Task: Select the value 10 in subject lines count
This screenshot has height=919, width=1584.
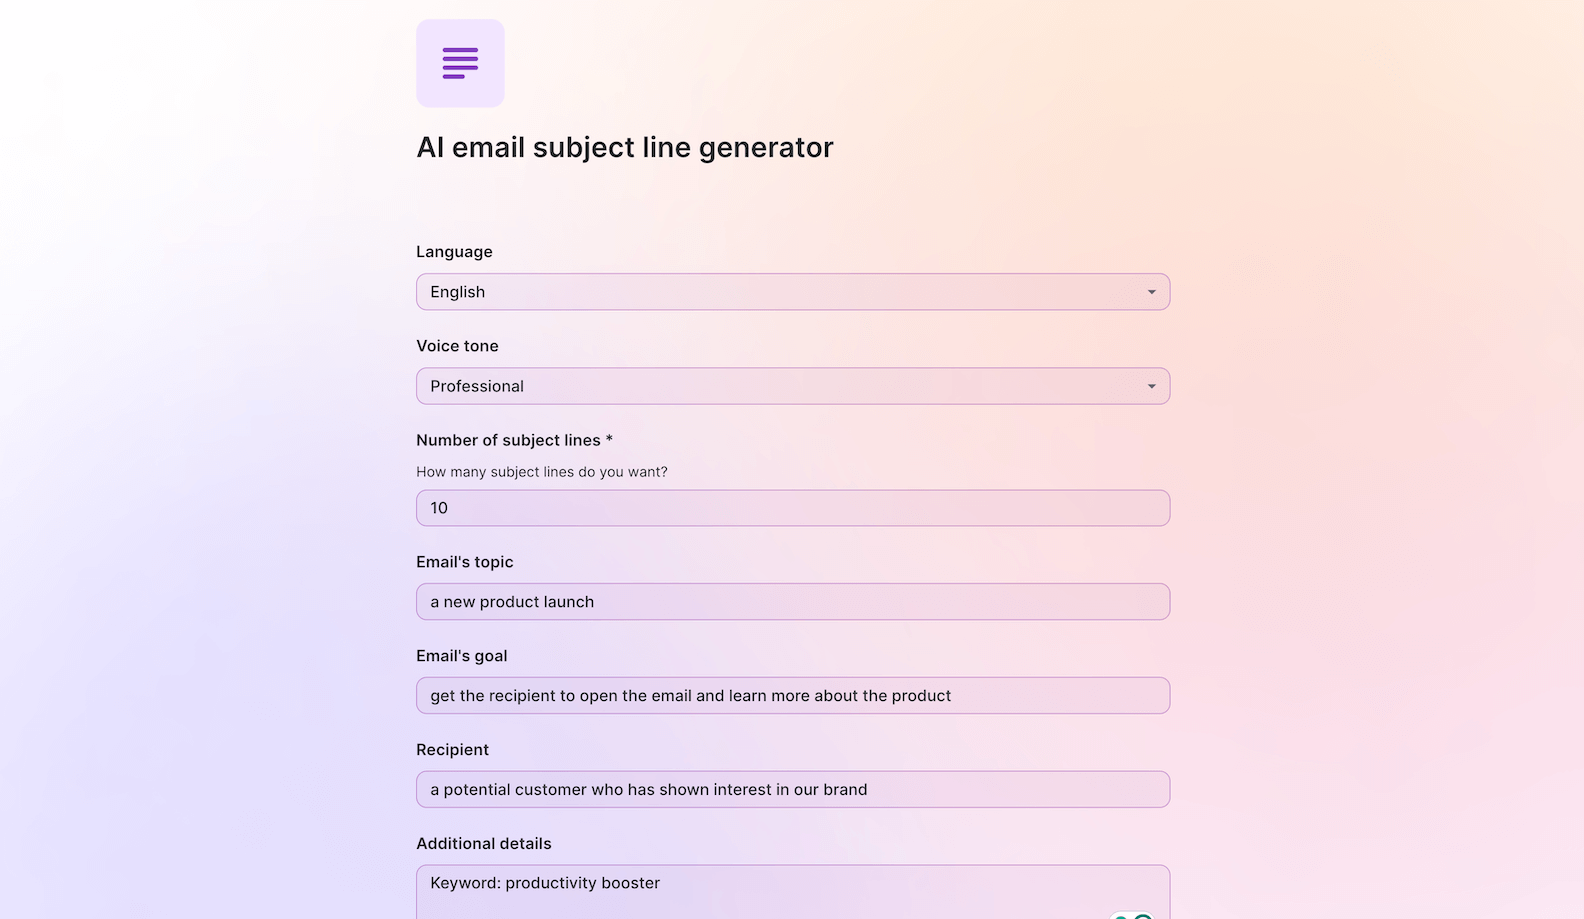Action: 438,508
